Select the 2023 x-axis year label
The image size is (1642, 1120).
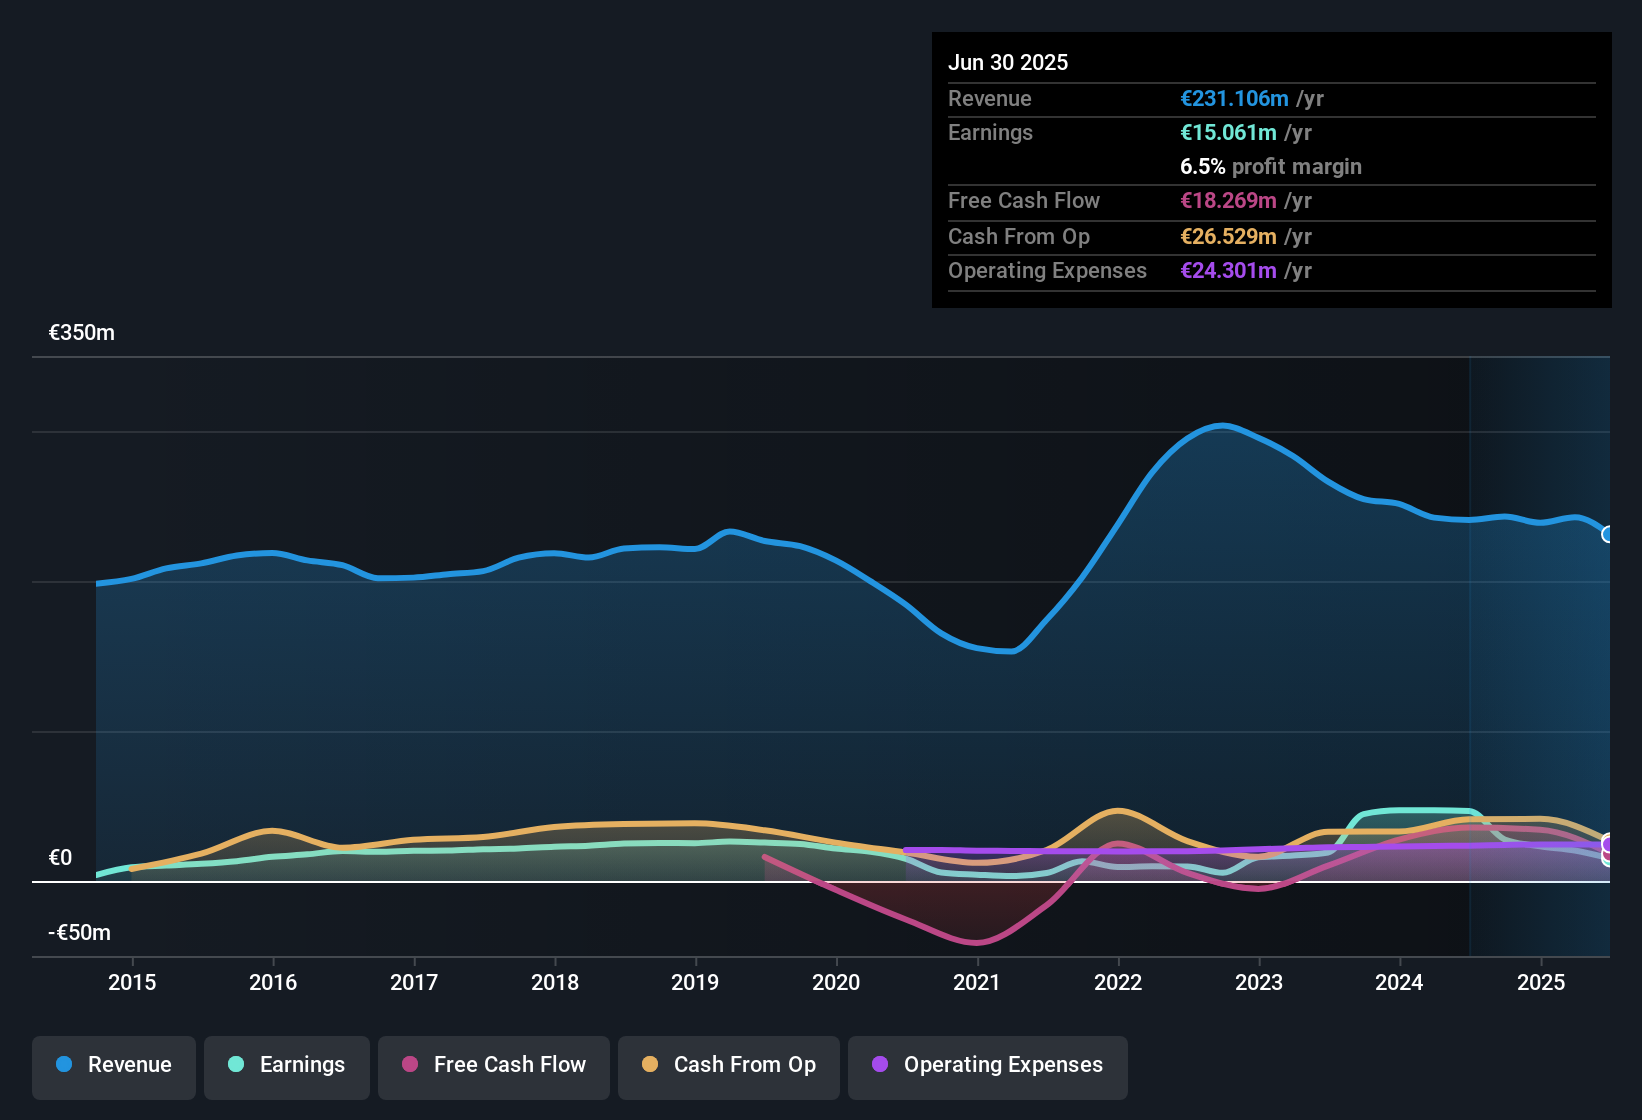1259,982
